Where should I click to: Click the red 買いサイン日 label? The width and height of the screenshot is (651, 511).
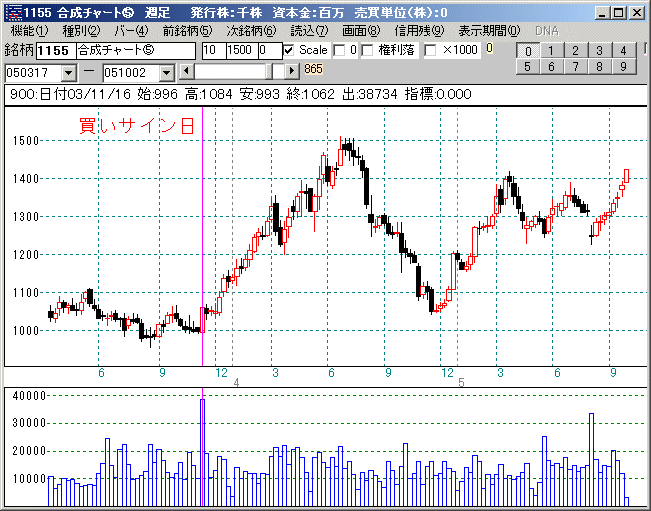137,126
